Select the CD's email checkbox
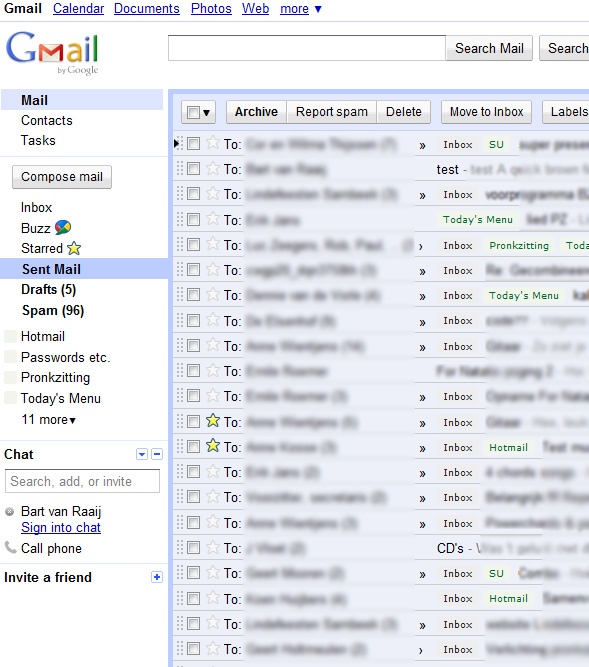This screenshot has width=589, height=667. point(193,547)
